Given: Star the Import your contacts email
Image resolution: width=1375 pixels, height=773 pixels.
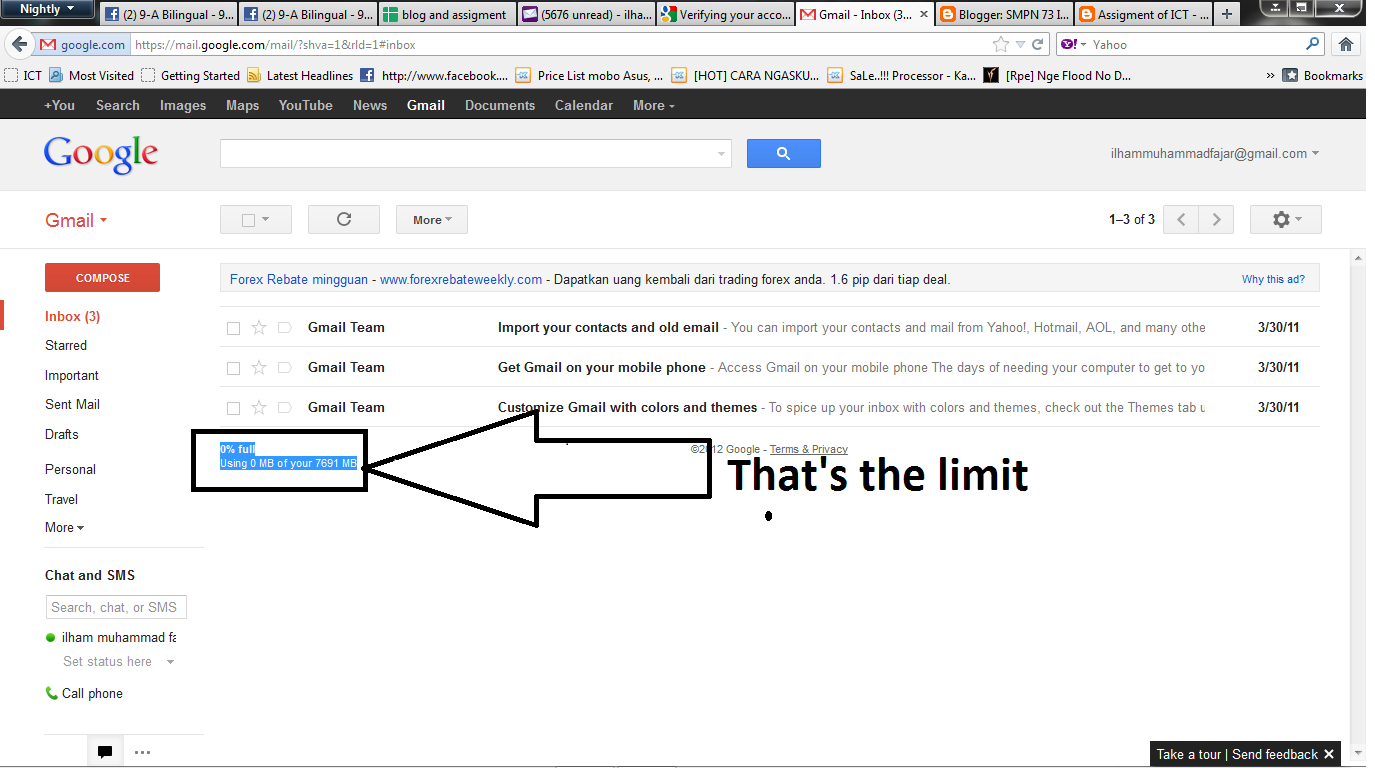Looking at the screenshot, I should [259, 327].
